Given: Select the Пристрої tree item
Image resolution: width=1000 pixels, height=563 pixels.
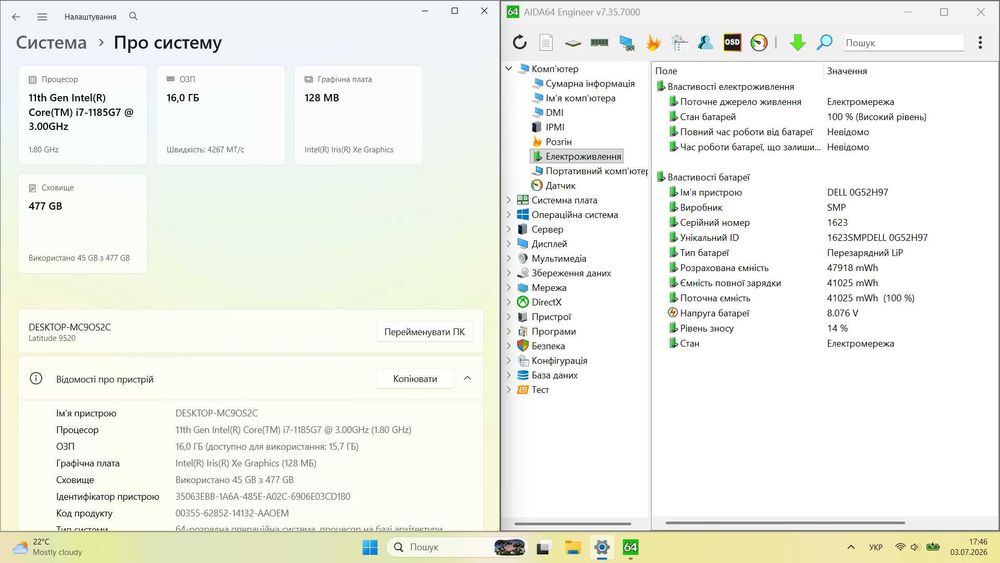Looking at the screenshot, I should [x=551, y=317].
